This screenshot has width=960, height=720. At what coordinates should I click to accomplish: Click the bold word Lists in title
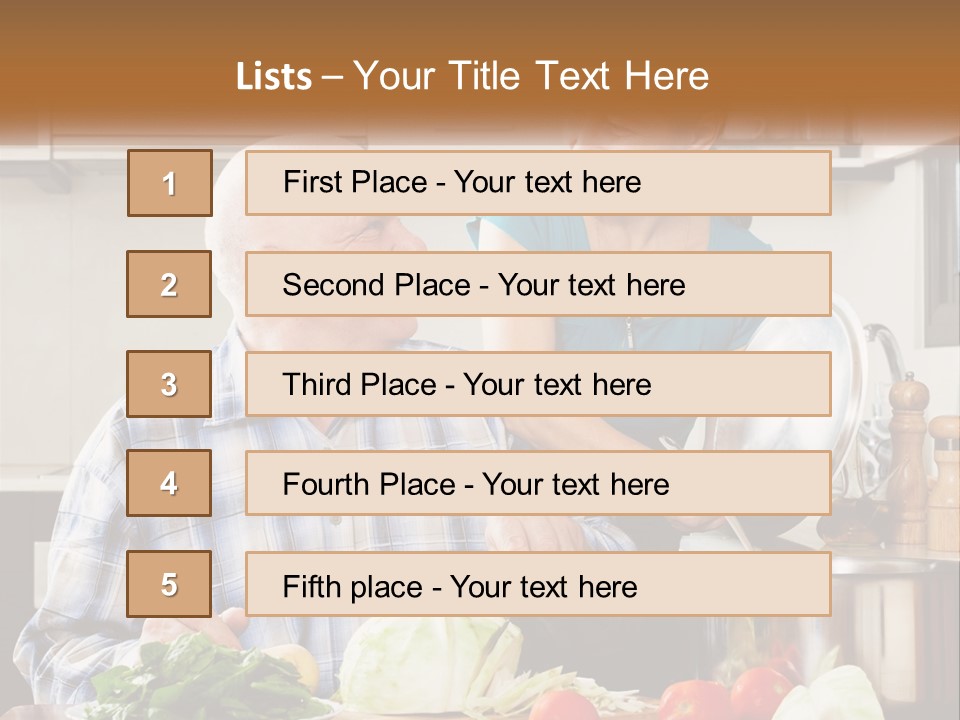[274, 77]
